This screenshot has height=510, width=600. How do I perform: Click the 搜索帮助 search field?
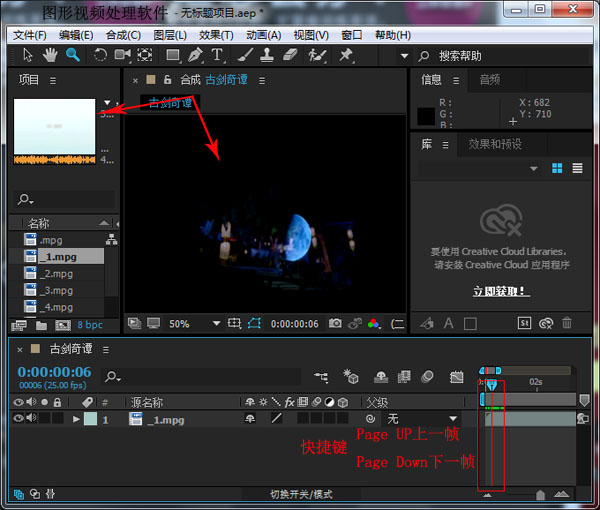(505, 56)
